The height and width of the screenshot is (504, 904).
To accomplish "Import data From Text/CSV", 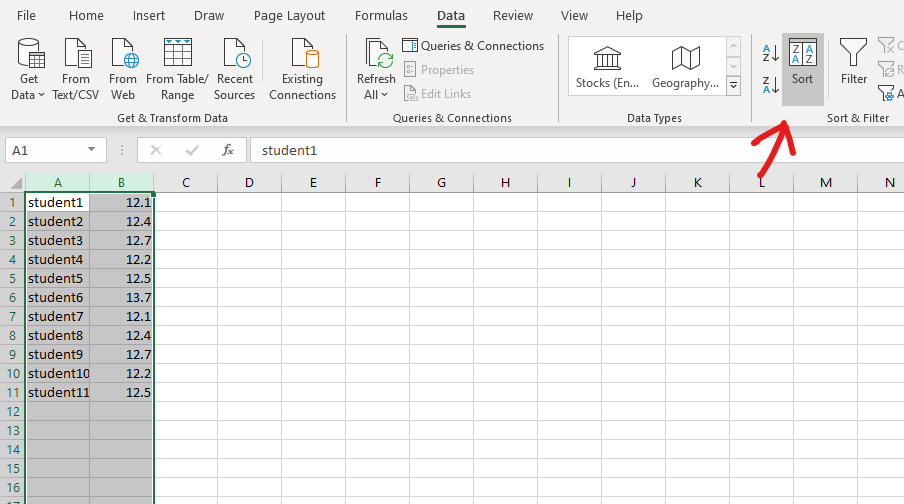I will click(x=76, y=68).
